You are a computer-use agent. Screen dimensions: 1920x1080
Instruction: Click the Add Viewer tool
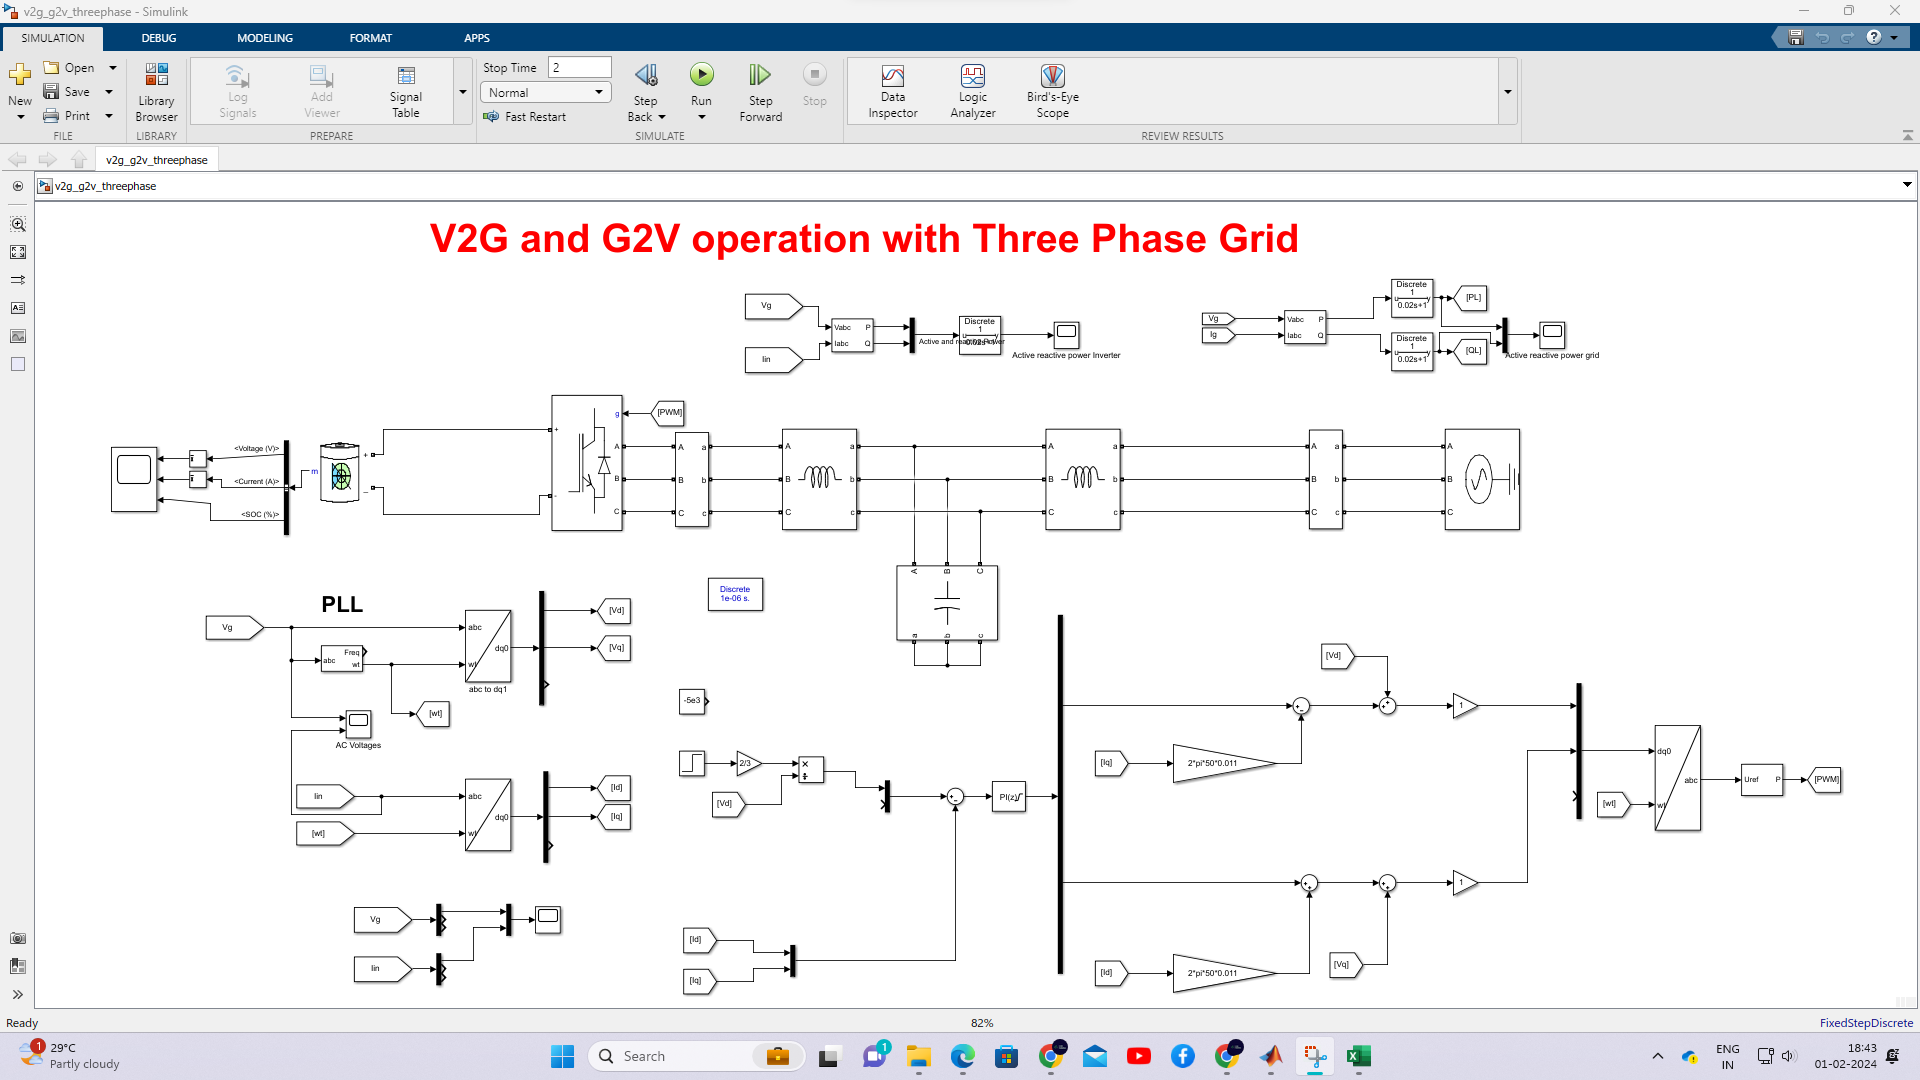320,90
